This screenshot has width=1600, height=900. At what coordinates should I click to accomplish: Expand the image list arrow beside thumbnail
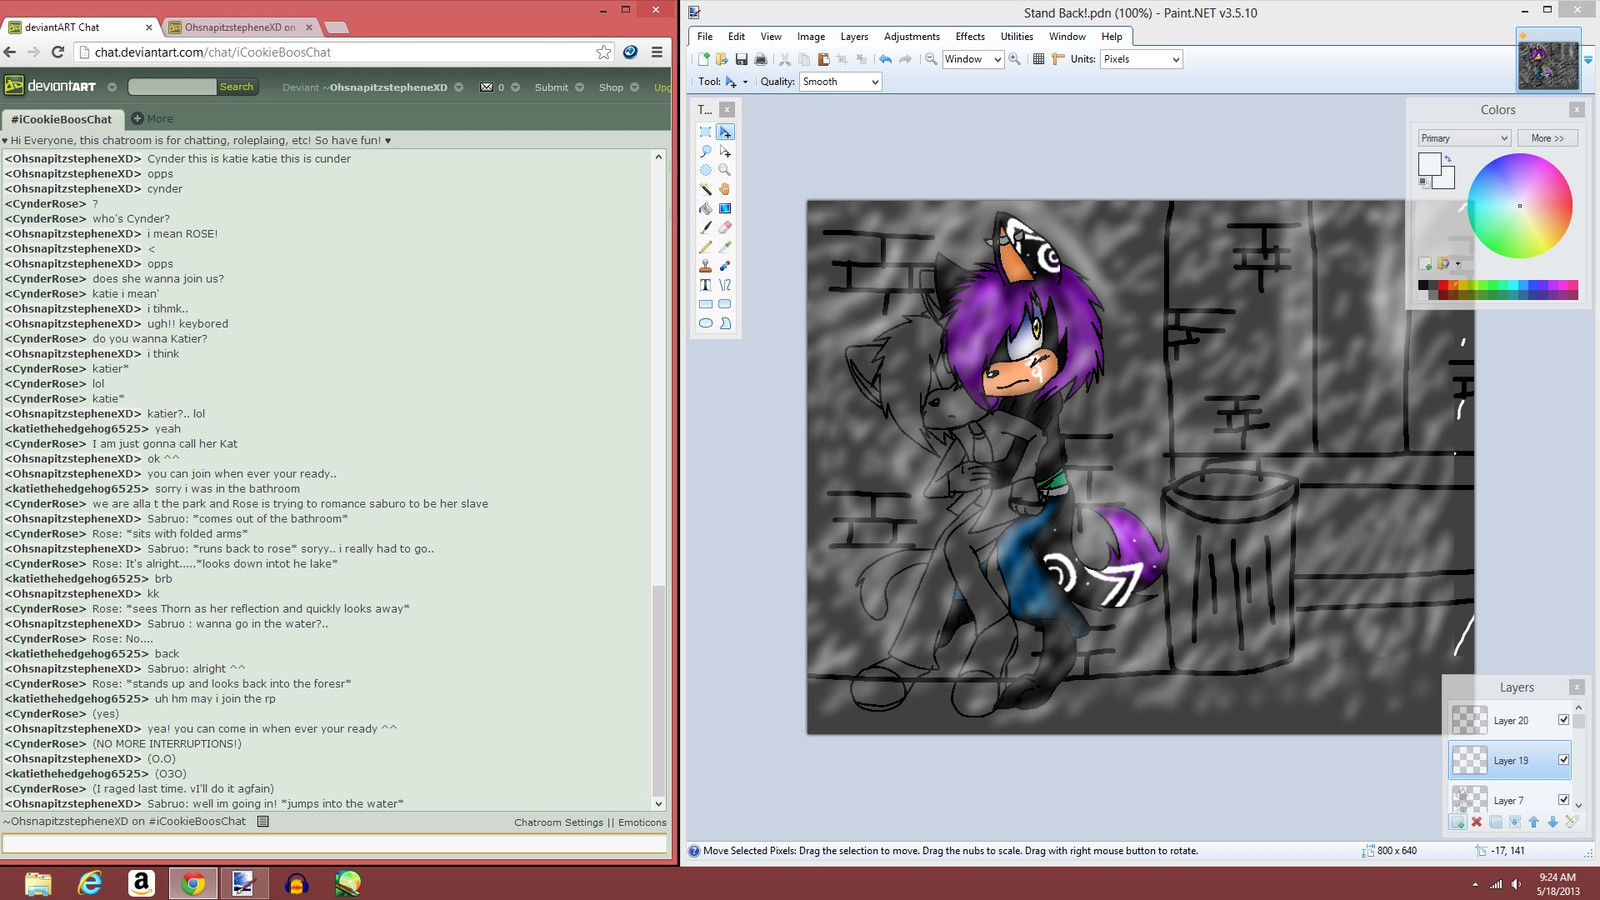(1588, 60)
